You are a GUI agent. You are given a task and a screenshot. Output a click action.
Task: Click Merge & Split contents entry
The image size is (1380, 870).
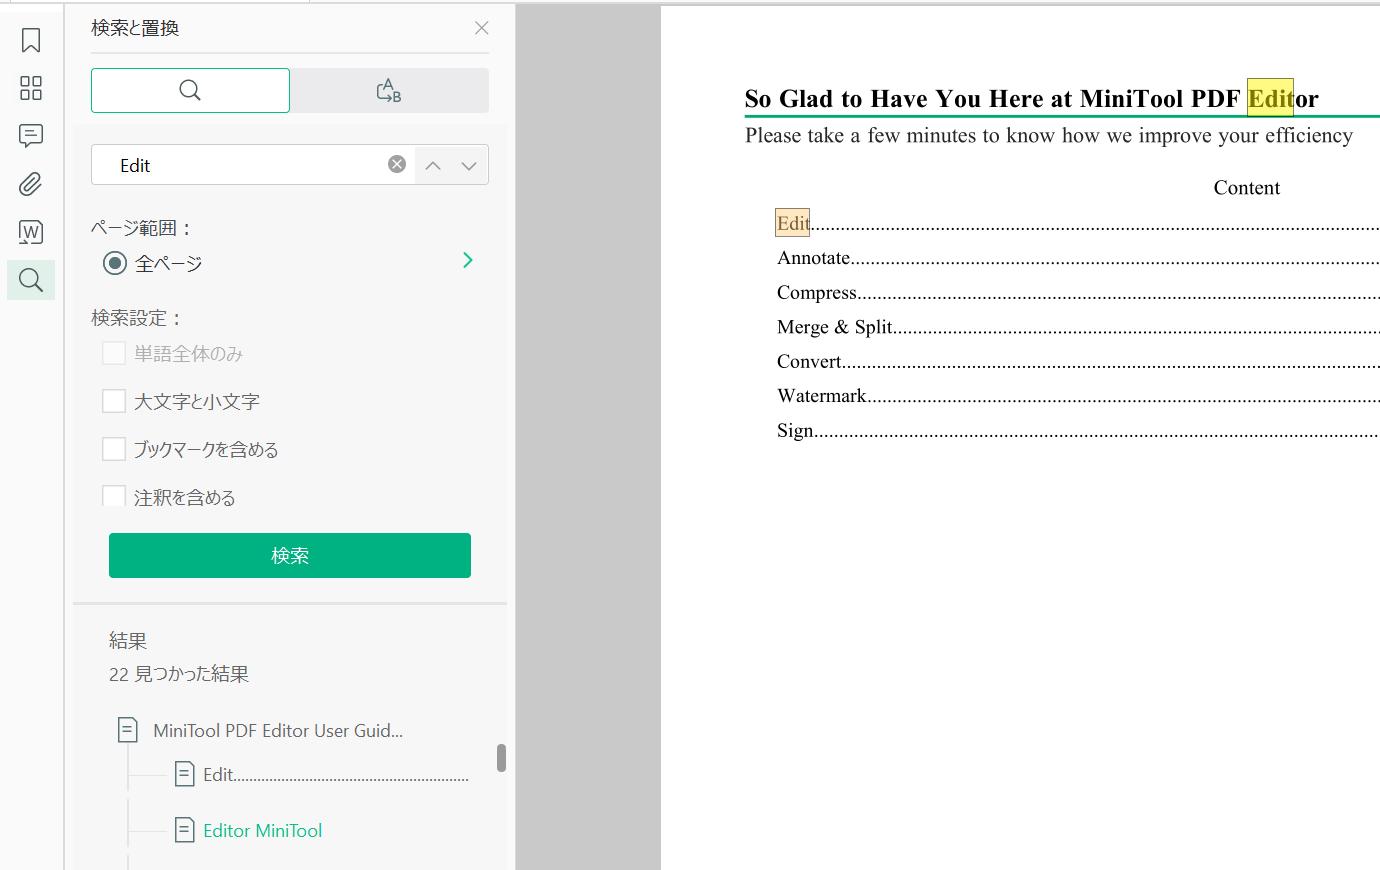coord(834,327)
